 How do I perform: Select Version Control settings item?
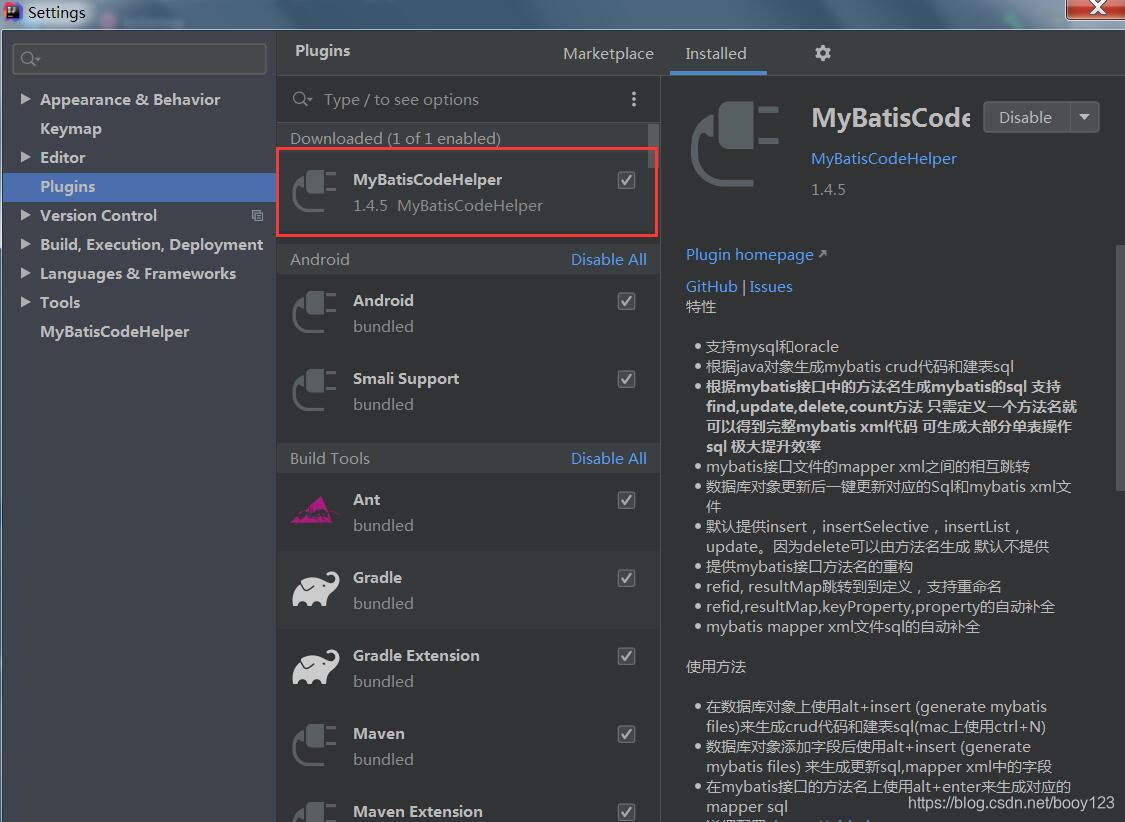click(x=98, y=215)
